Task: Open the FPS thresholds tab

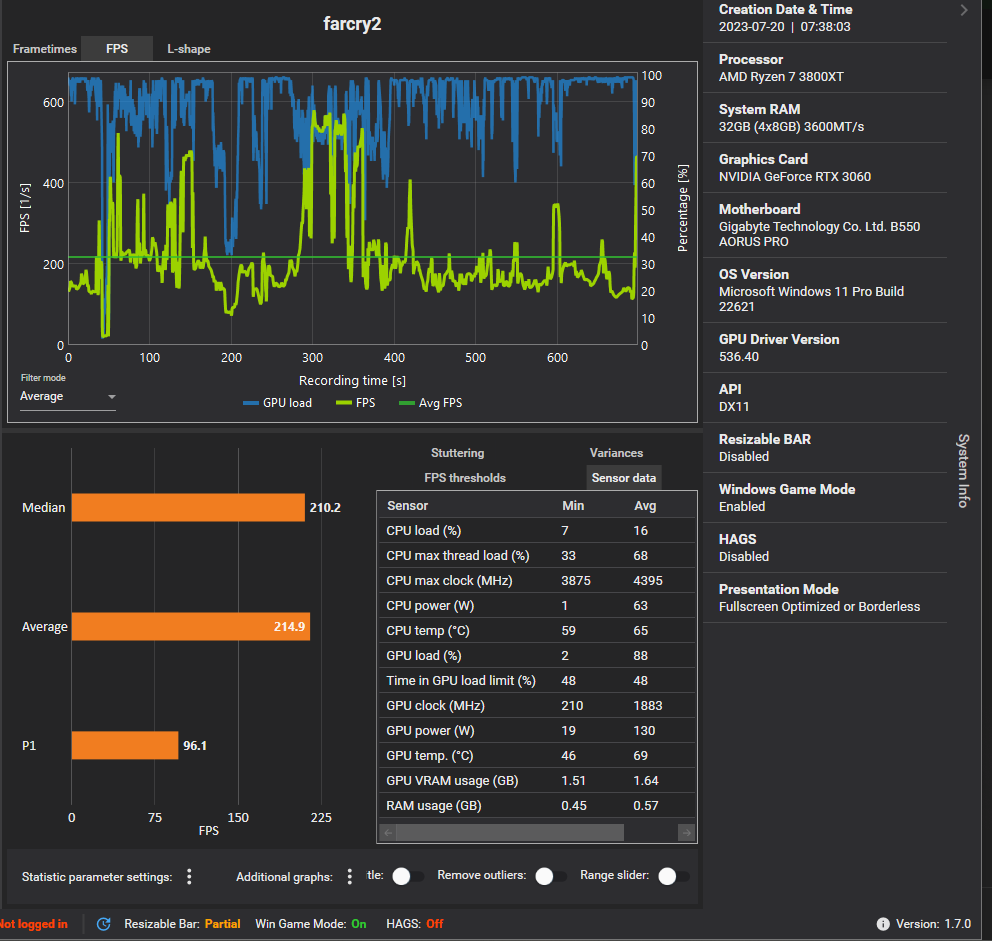Action: coord(465,478)
